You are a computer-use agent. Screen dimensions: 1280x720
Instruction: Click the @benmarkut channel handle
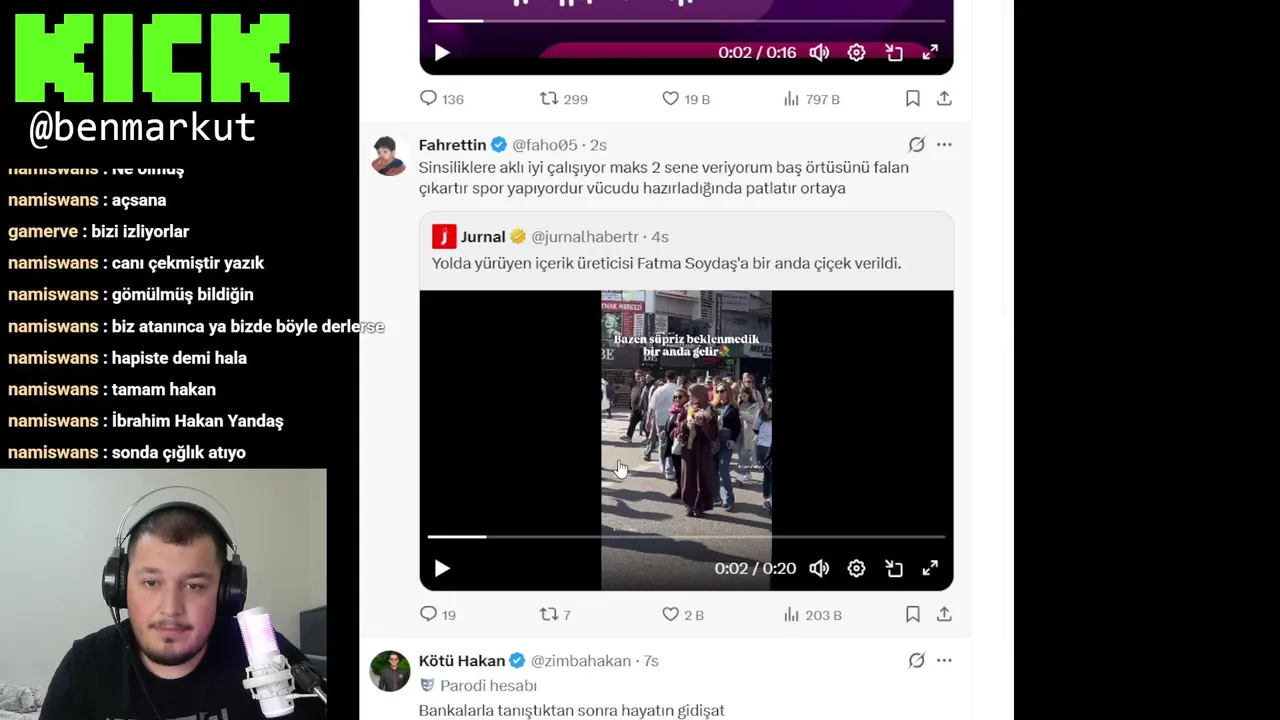coord(143,129)
